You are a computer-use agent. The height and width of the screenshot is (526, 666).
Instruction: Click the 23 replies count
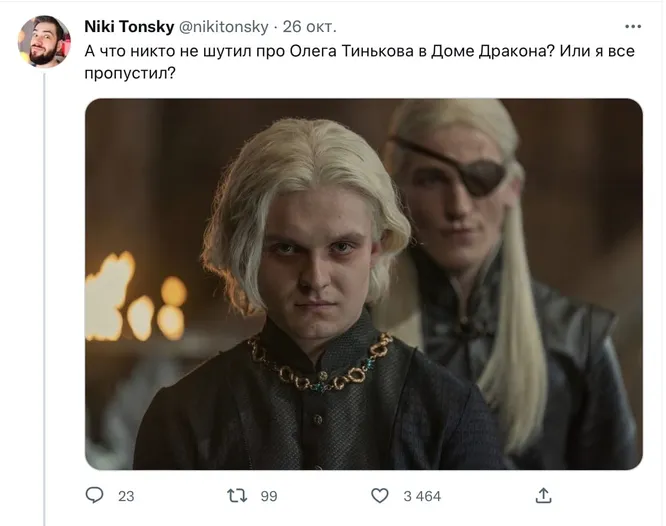pyautogui.click(x=126, y=496)
